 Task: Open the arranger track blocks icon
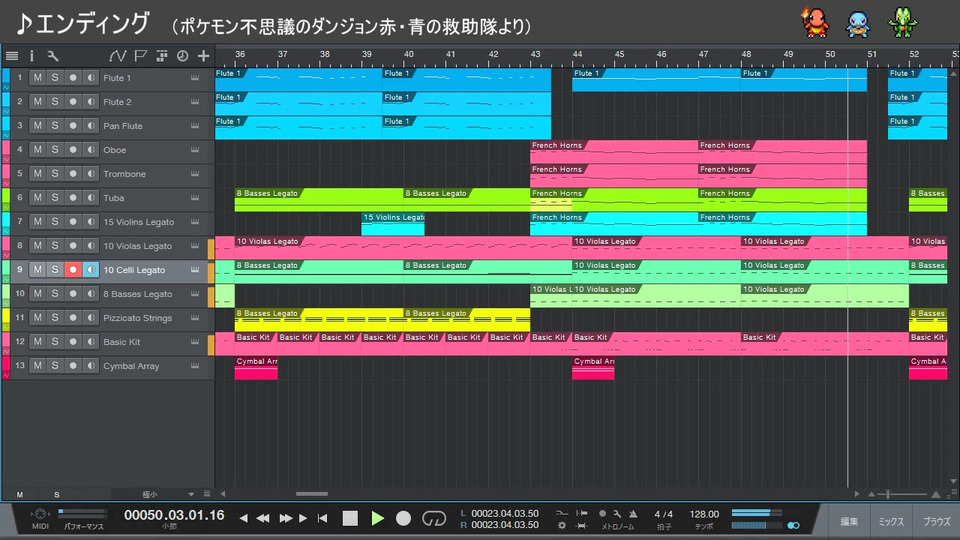pos(162,56)
